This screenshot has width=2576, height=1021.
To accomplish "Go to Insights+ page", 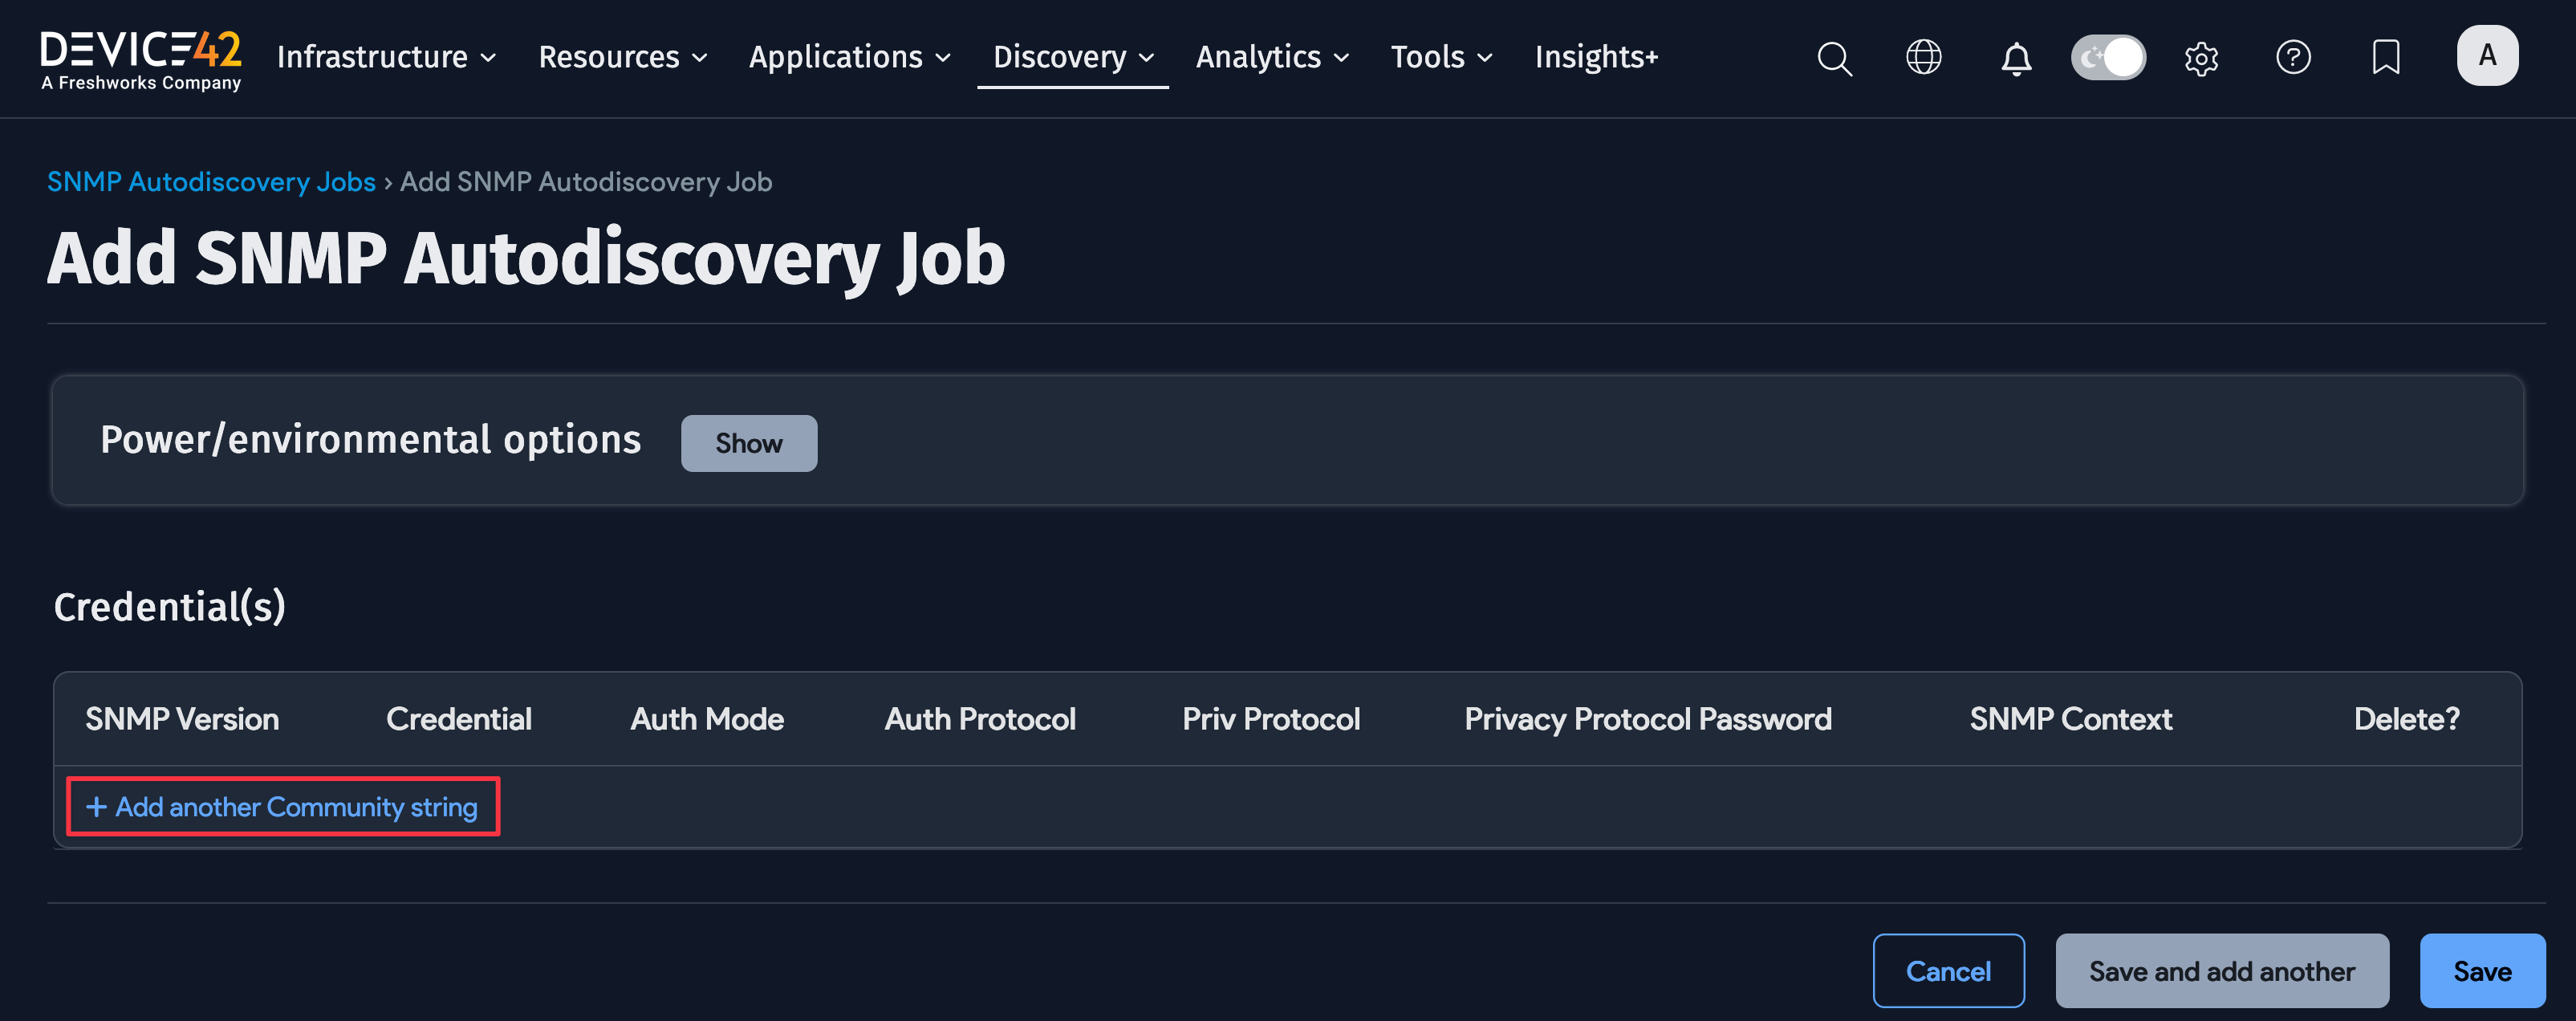I will pyautogui.click(x=1596, y=57).
